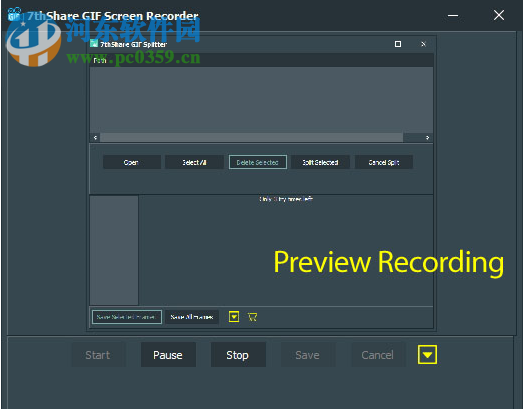The width and height of the screenshot is (529, 409).
Task: Click the 'Only 3 try times left' notice
Action: (286, 199)
